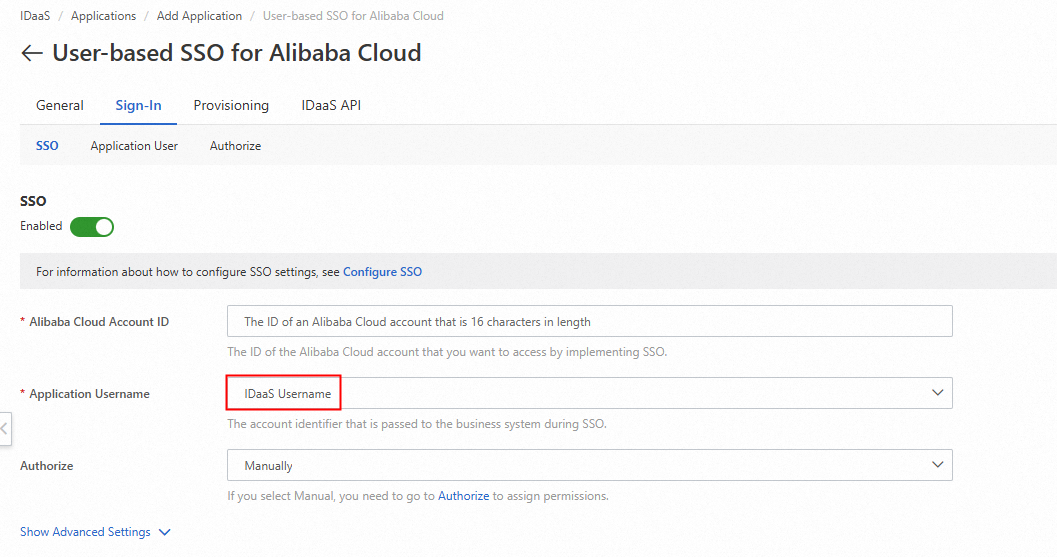Open the Configure SSO help link
The image size is (1057, 557).
[382, 272]
